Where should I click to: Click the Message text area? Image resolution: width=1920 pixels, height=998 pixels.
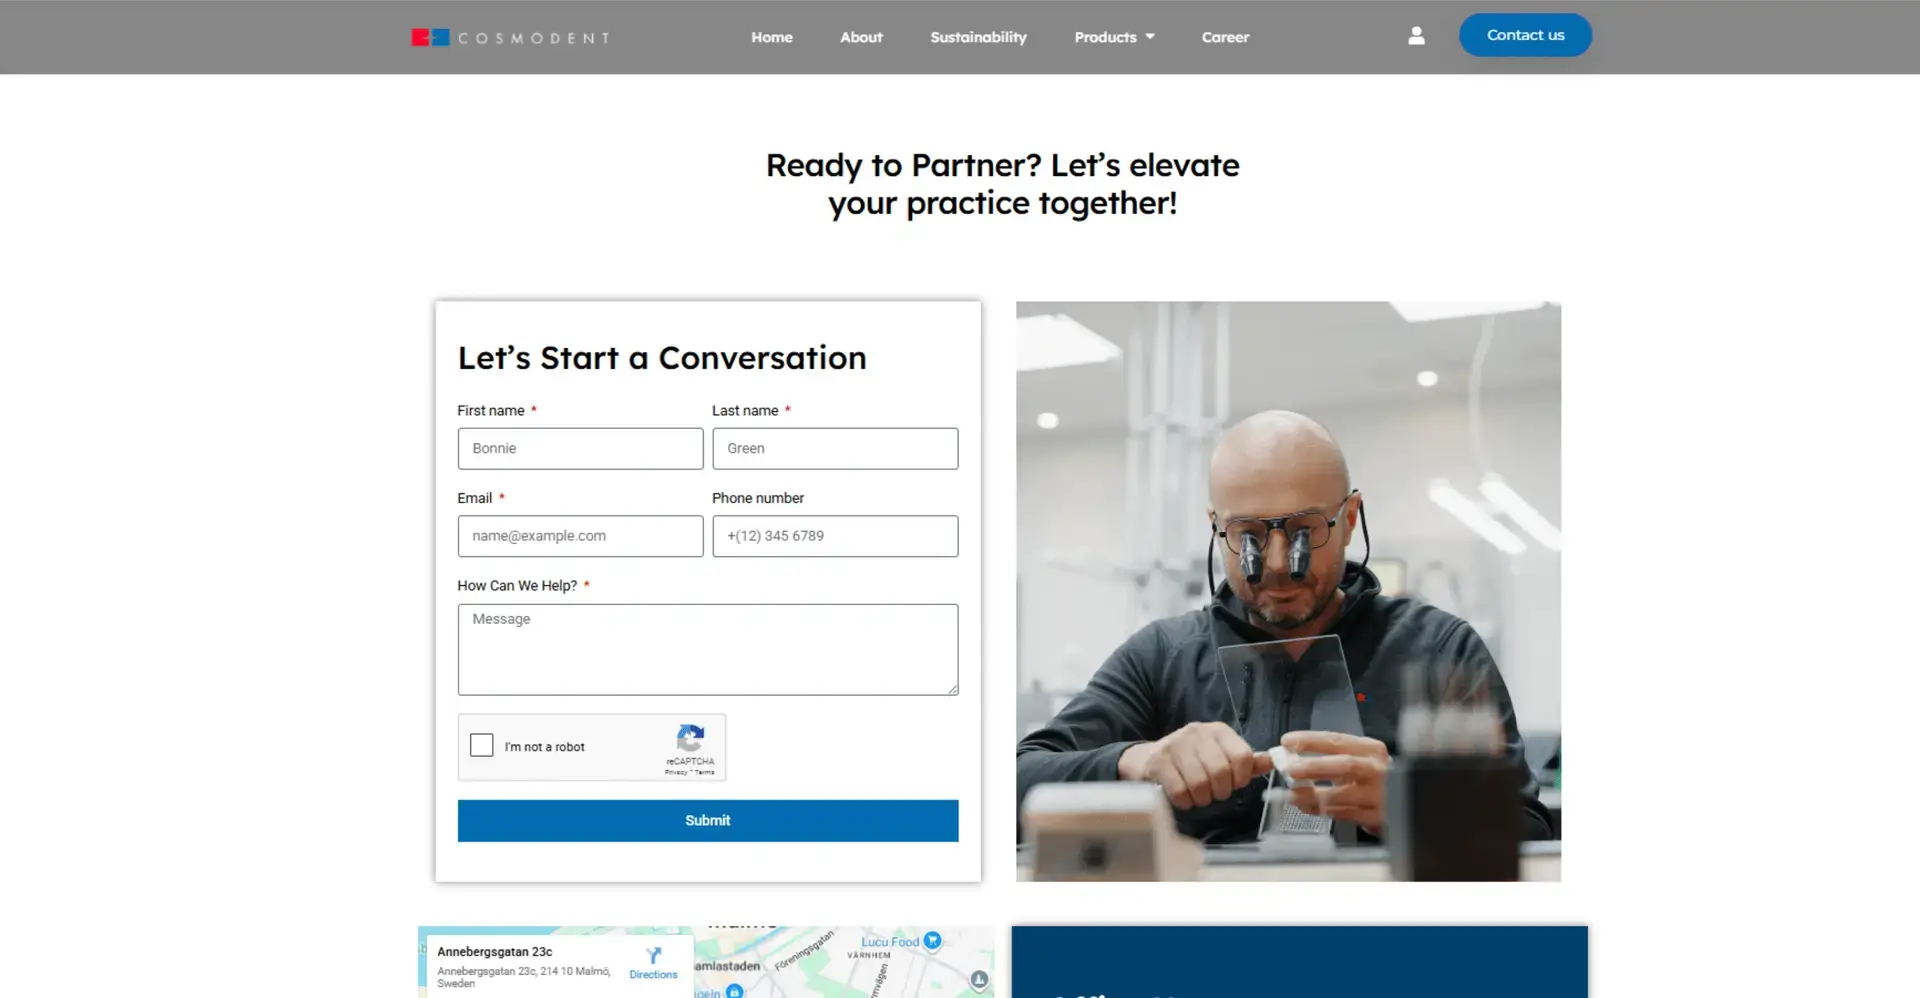(x=707, y=649)
